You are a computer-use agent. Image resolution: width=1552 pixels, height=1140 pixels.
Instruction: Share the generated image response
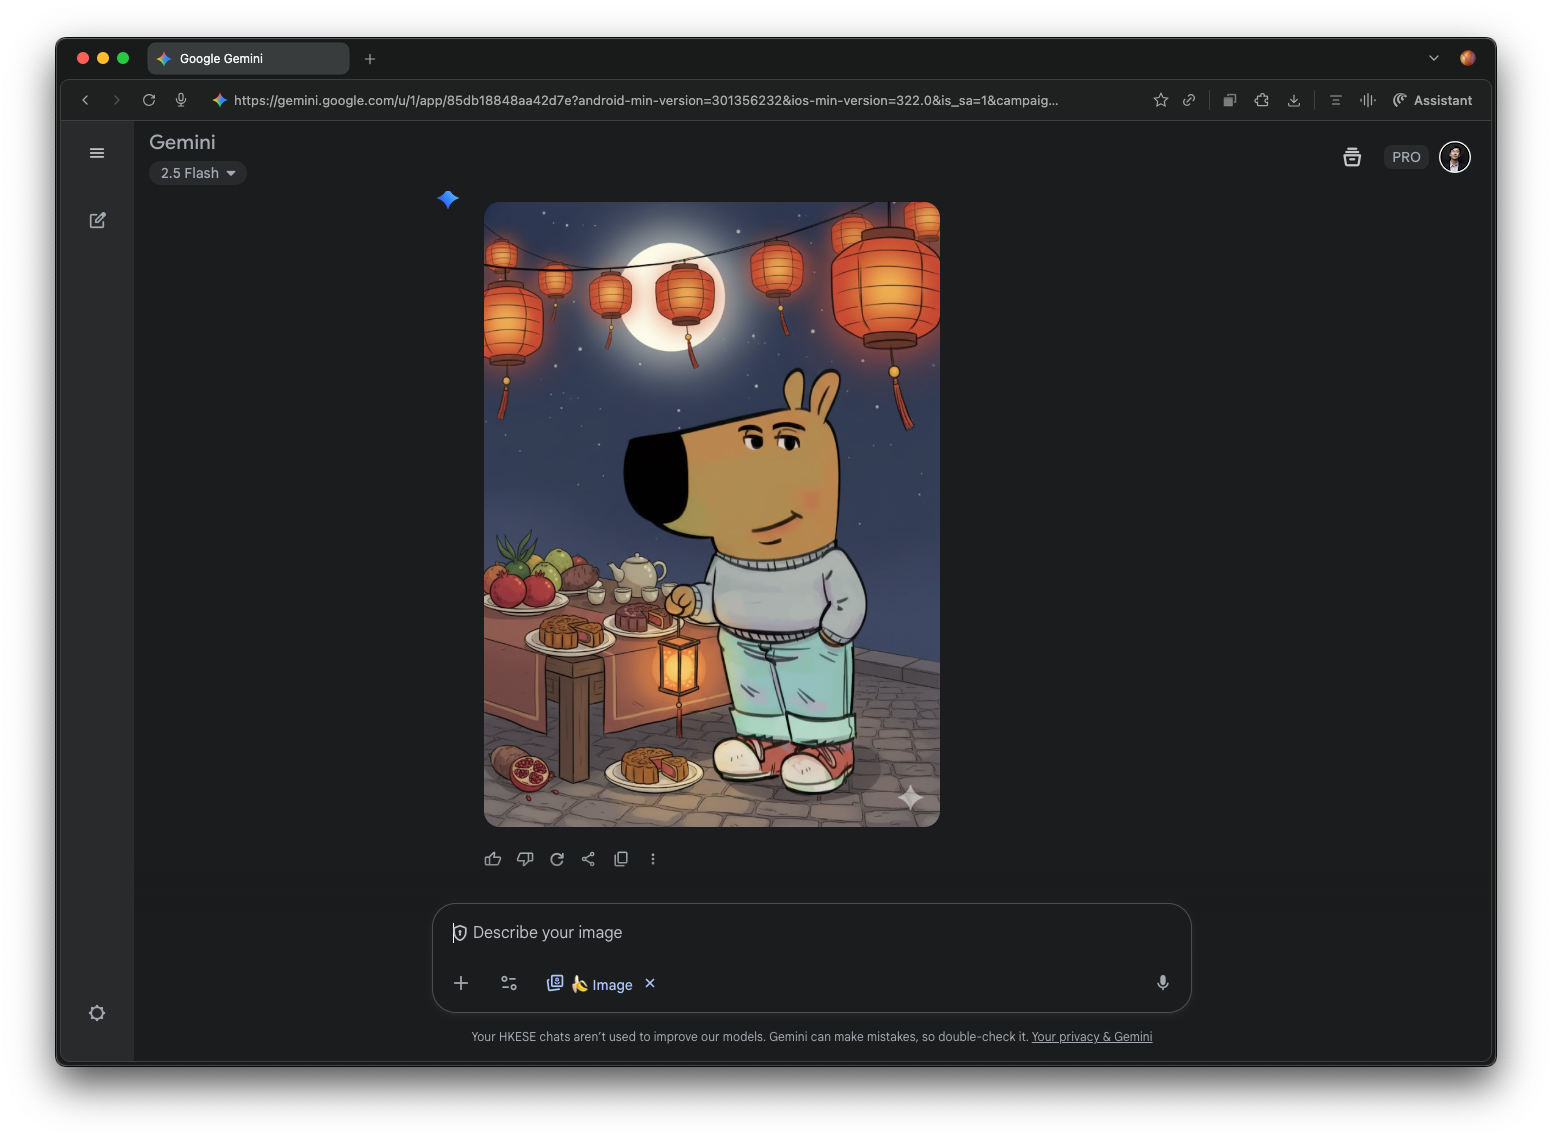pos(588,859)
